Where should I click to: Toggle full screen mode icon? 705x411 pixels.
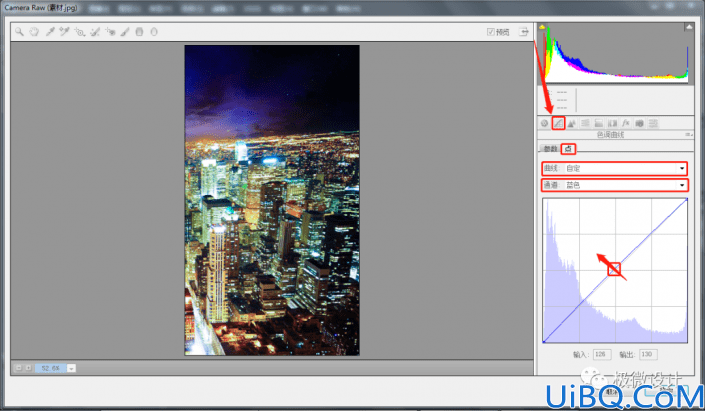(x=524, y=31)
